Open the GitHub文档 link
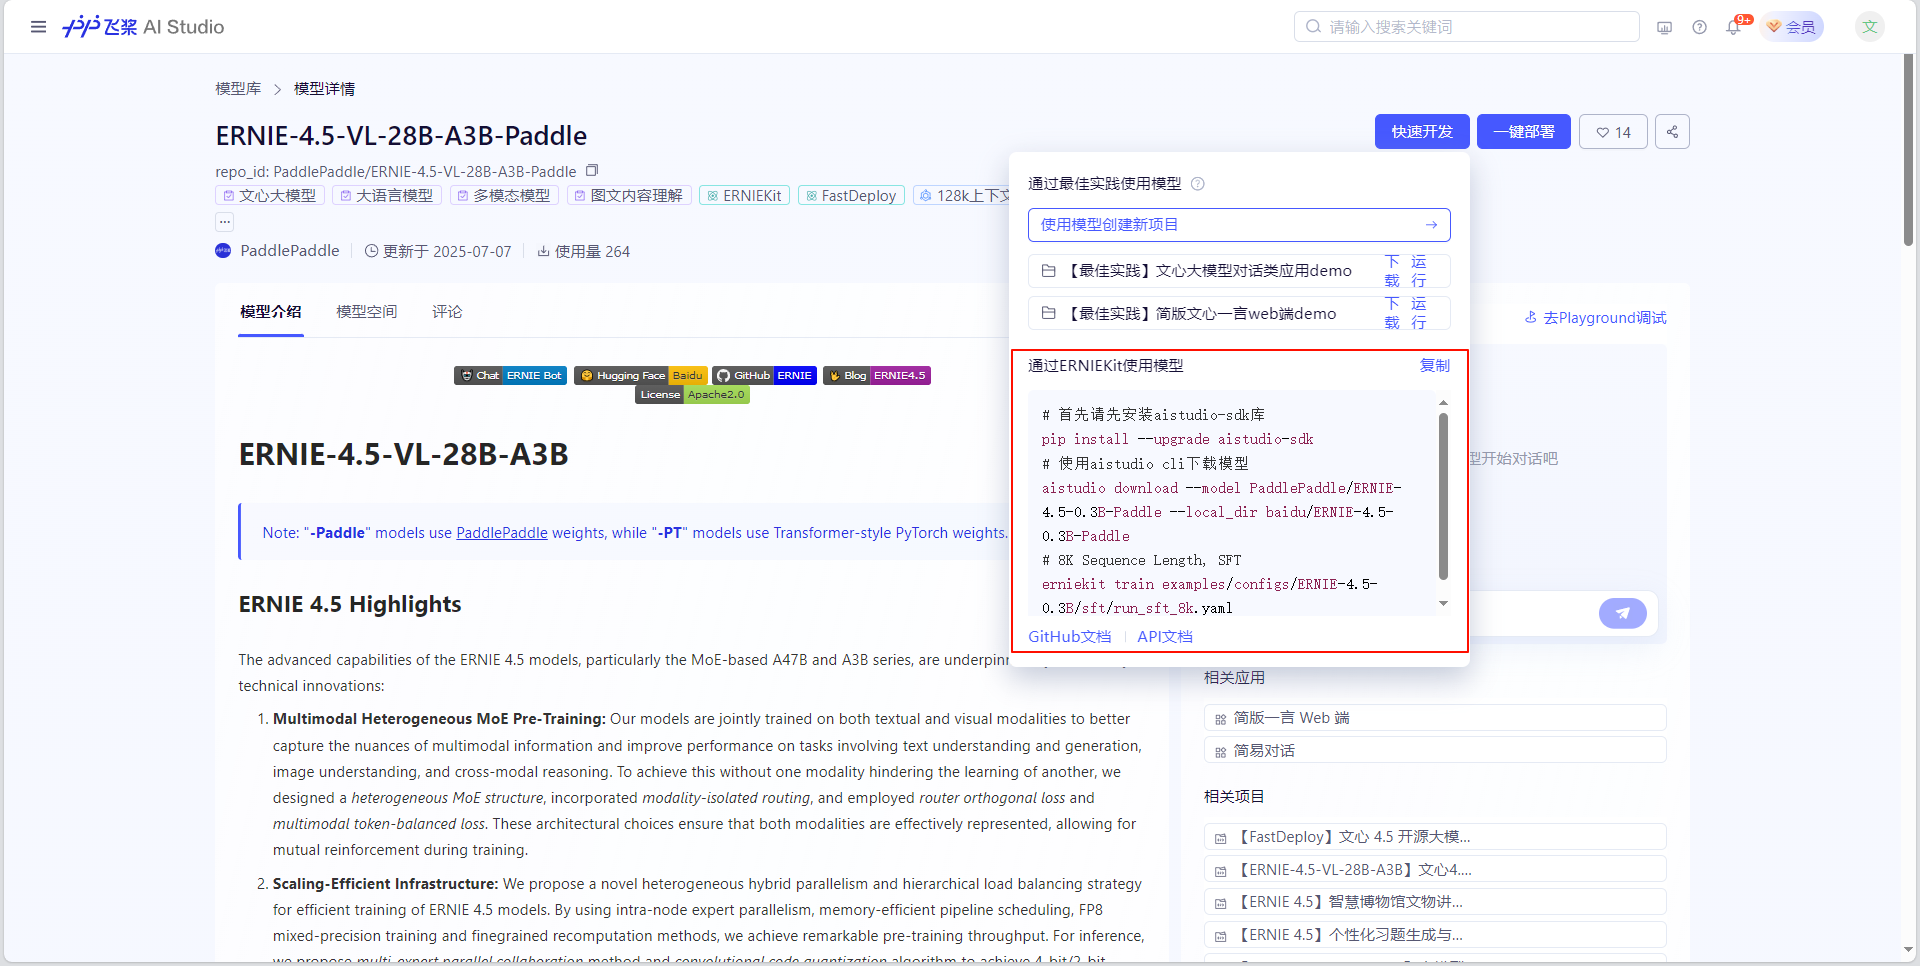 pos(1070,637)
